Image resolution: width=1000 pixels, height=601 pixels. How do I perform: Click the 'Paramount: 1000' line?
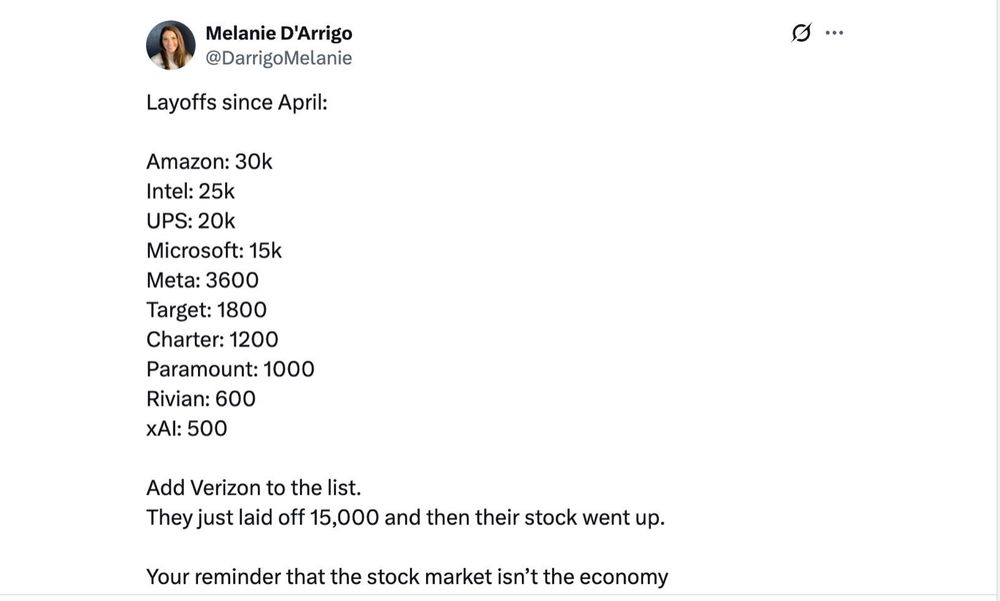[230, 369]
